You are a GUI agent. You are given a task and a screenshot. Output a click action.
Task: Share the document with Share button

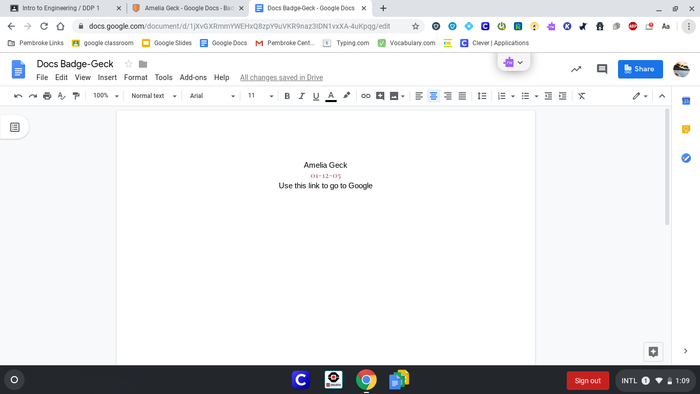pyautogui.click(x=640, y=69)
